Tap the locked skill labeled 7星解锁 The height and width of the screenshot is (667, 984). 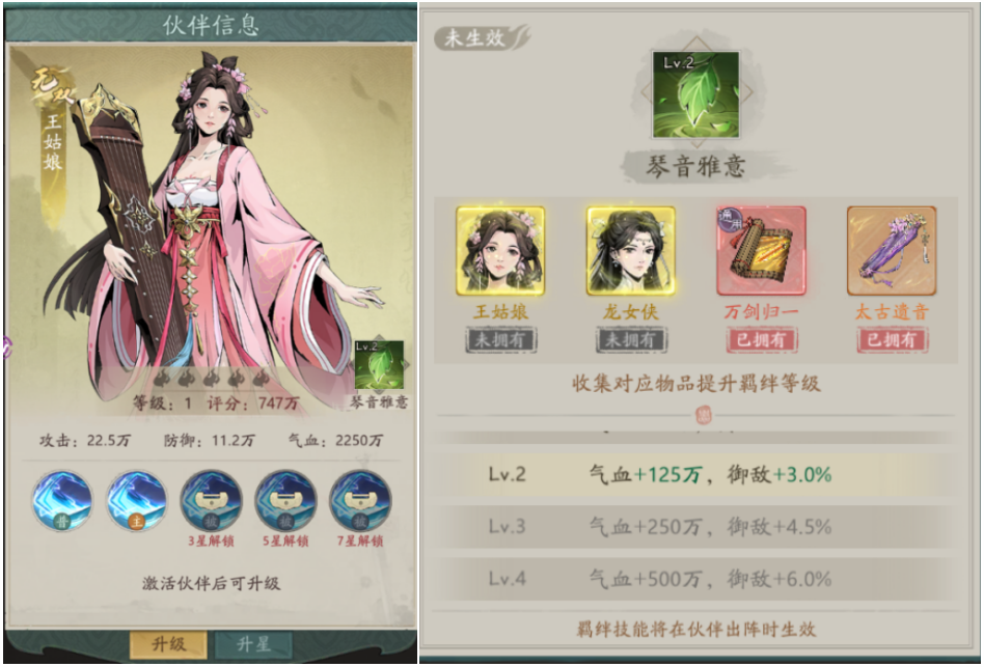[x=360, y=501]
